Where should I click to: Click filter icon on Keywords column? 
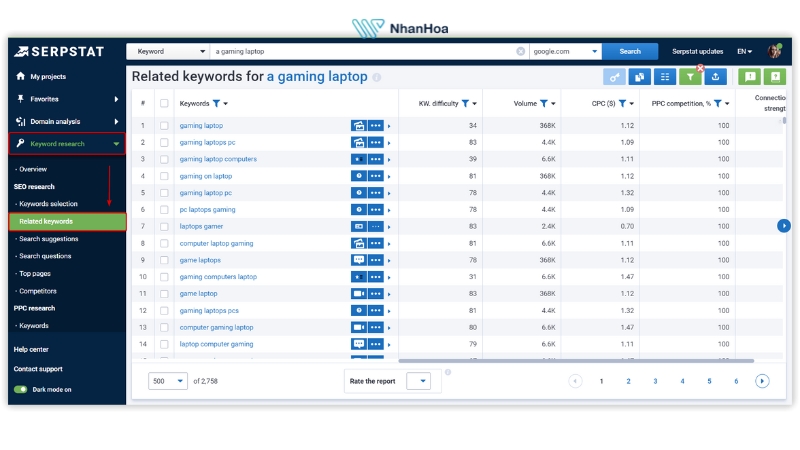(216, 104)
